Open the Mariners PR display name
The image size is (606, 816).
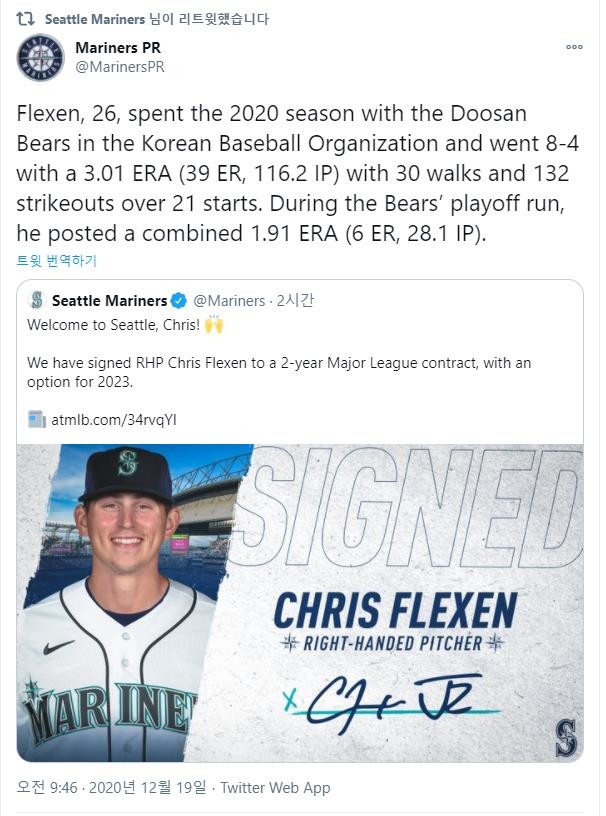[x=118, y=48]
